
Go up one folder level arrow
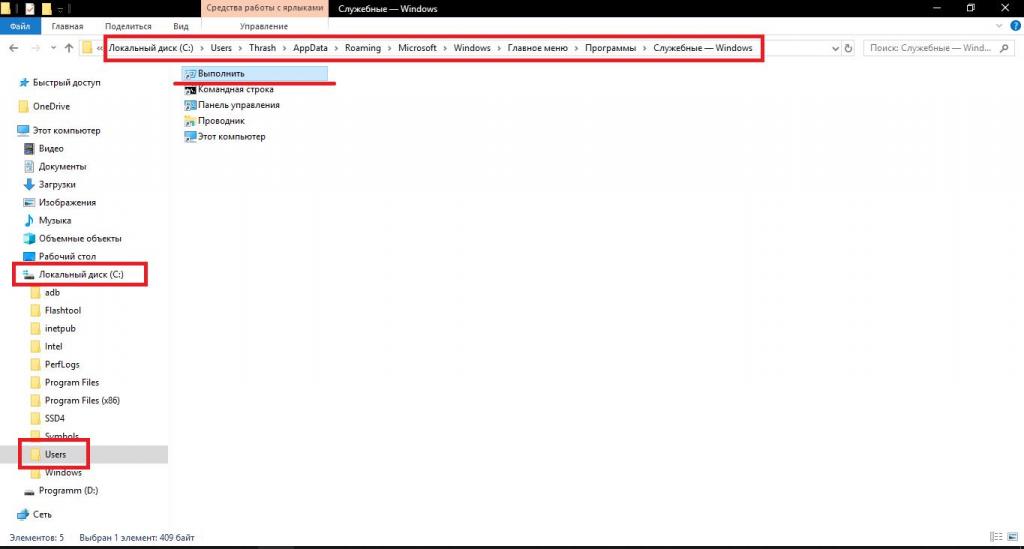[x=69, y=48]
